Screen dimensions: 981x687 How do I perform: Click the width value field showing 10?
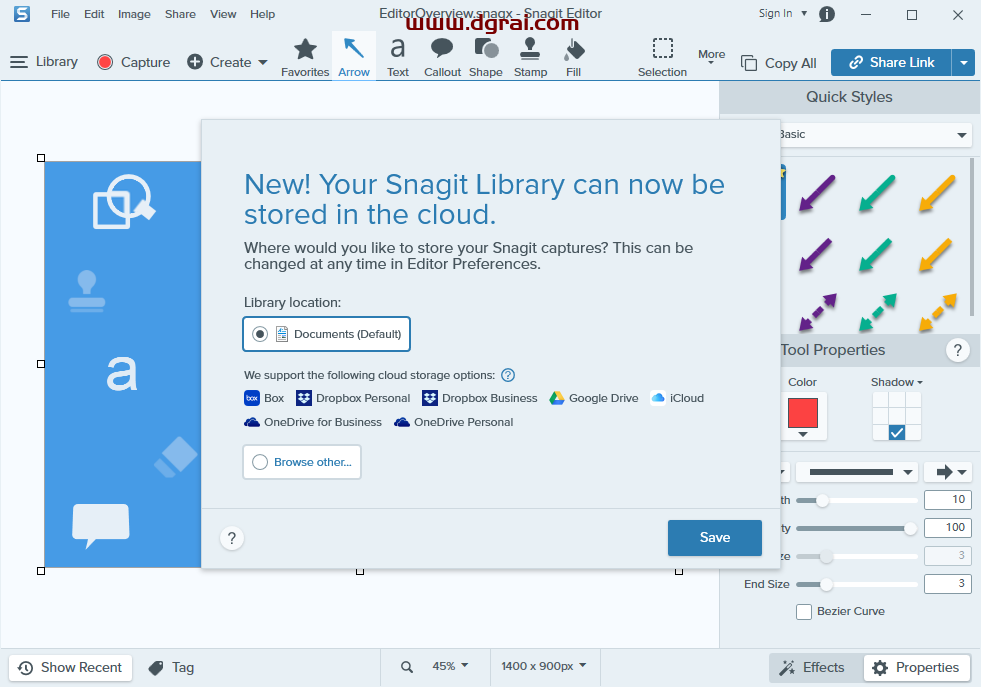pyautogui.click(x=947, y=499)
